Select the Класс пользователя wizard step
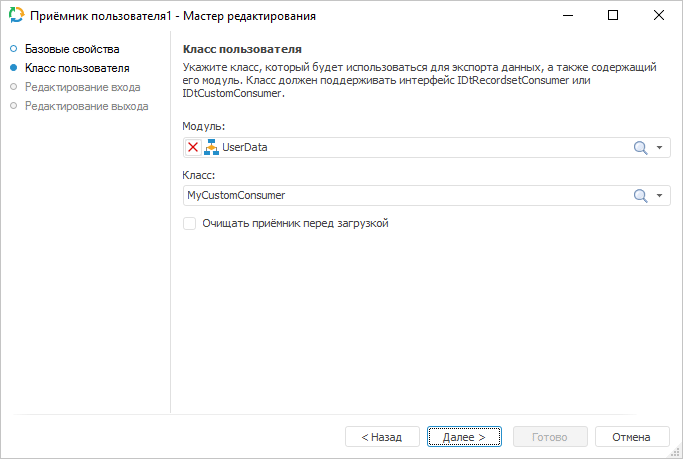 (x=76, y=68)
